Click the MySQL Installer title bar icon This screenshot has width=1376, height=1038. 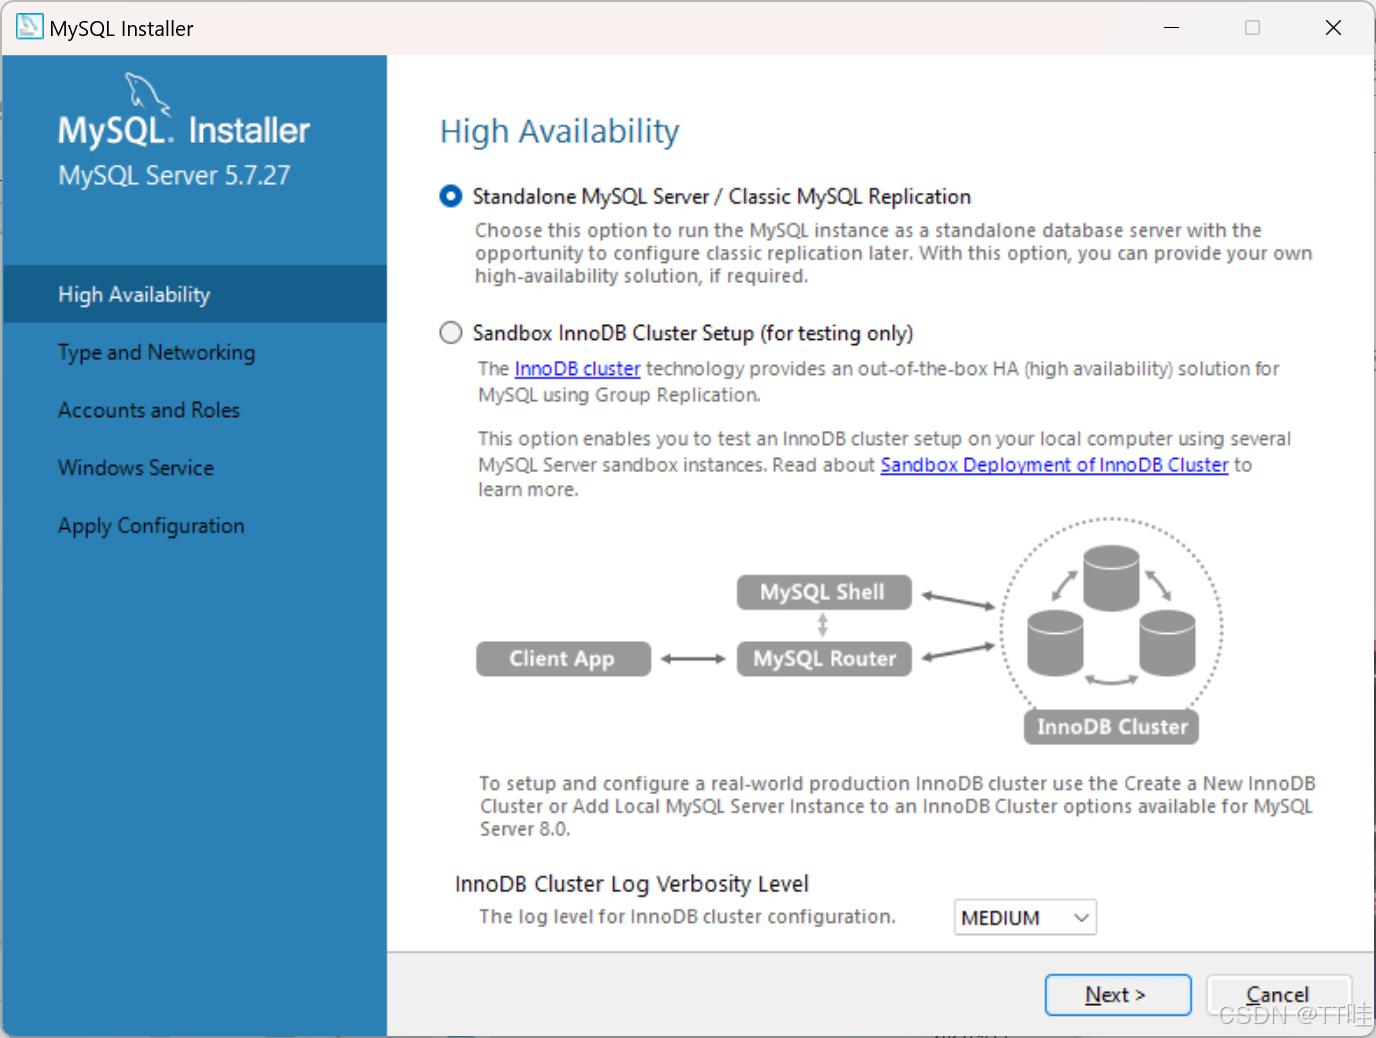tap(30, 27)
